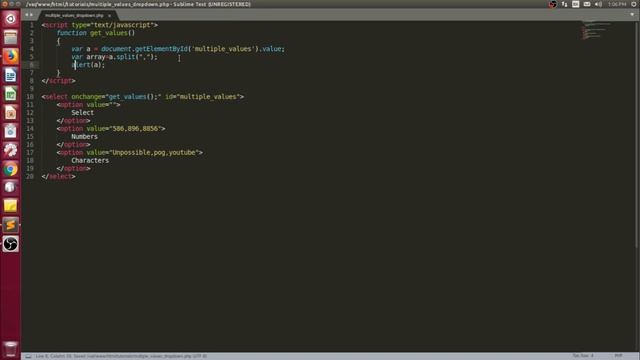The image size is (640, 360).
Task: Click 'id="multiple_values"' attribute text
Action: (x=202, y=97)
